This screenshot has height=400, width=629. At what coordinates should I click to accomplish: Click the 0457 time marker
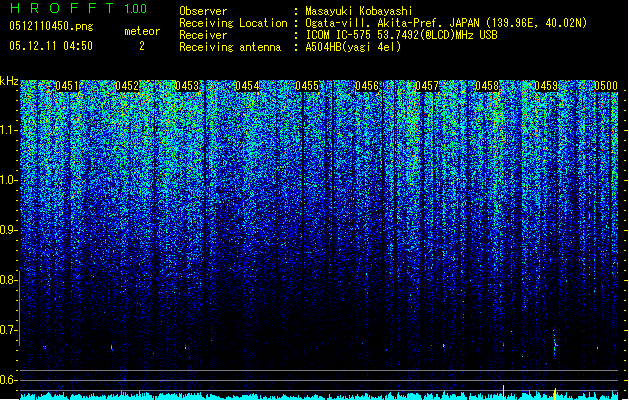click(x=427, y=86)
